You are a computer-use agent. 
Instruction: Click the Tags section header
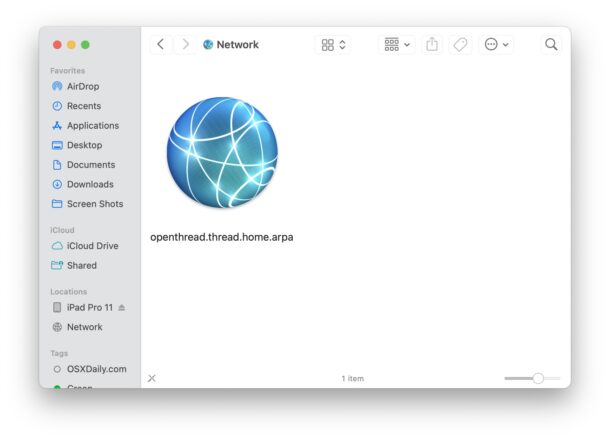[59, 353]
